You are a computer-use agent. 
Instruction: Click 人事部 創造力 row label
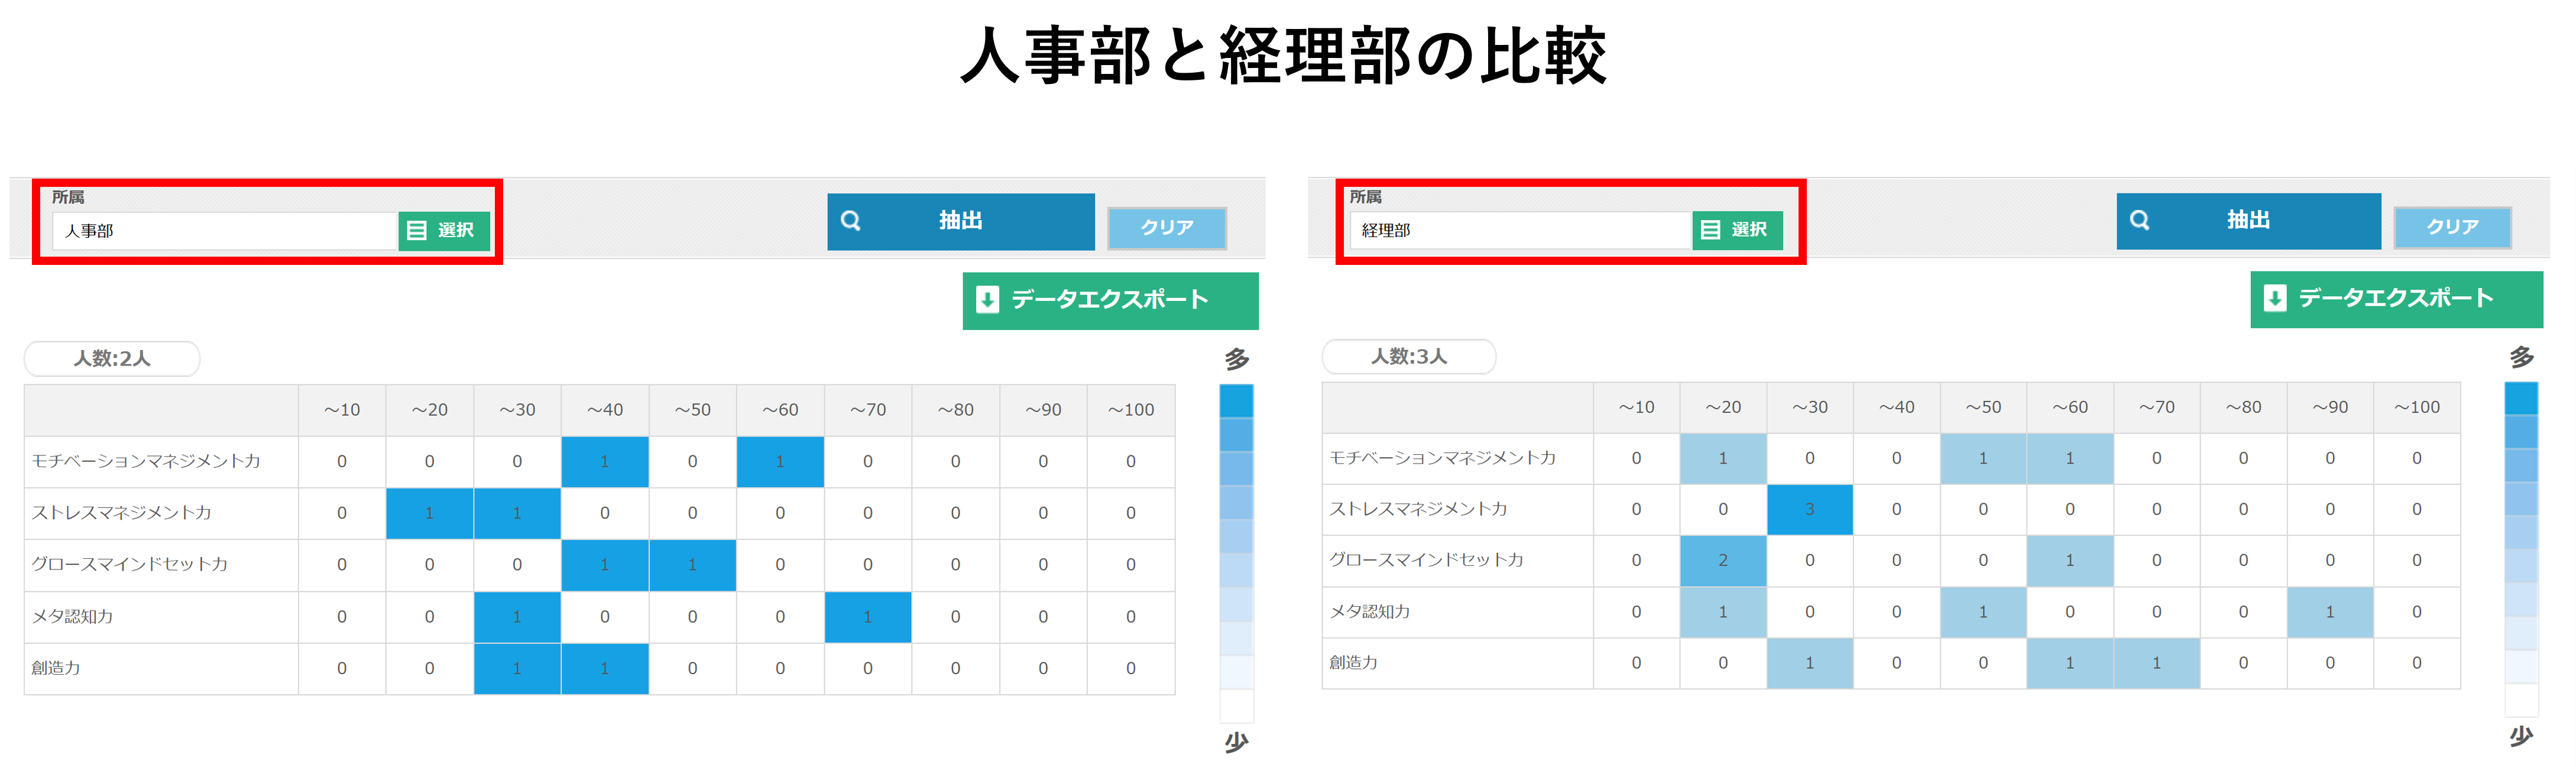coord(56,667)
